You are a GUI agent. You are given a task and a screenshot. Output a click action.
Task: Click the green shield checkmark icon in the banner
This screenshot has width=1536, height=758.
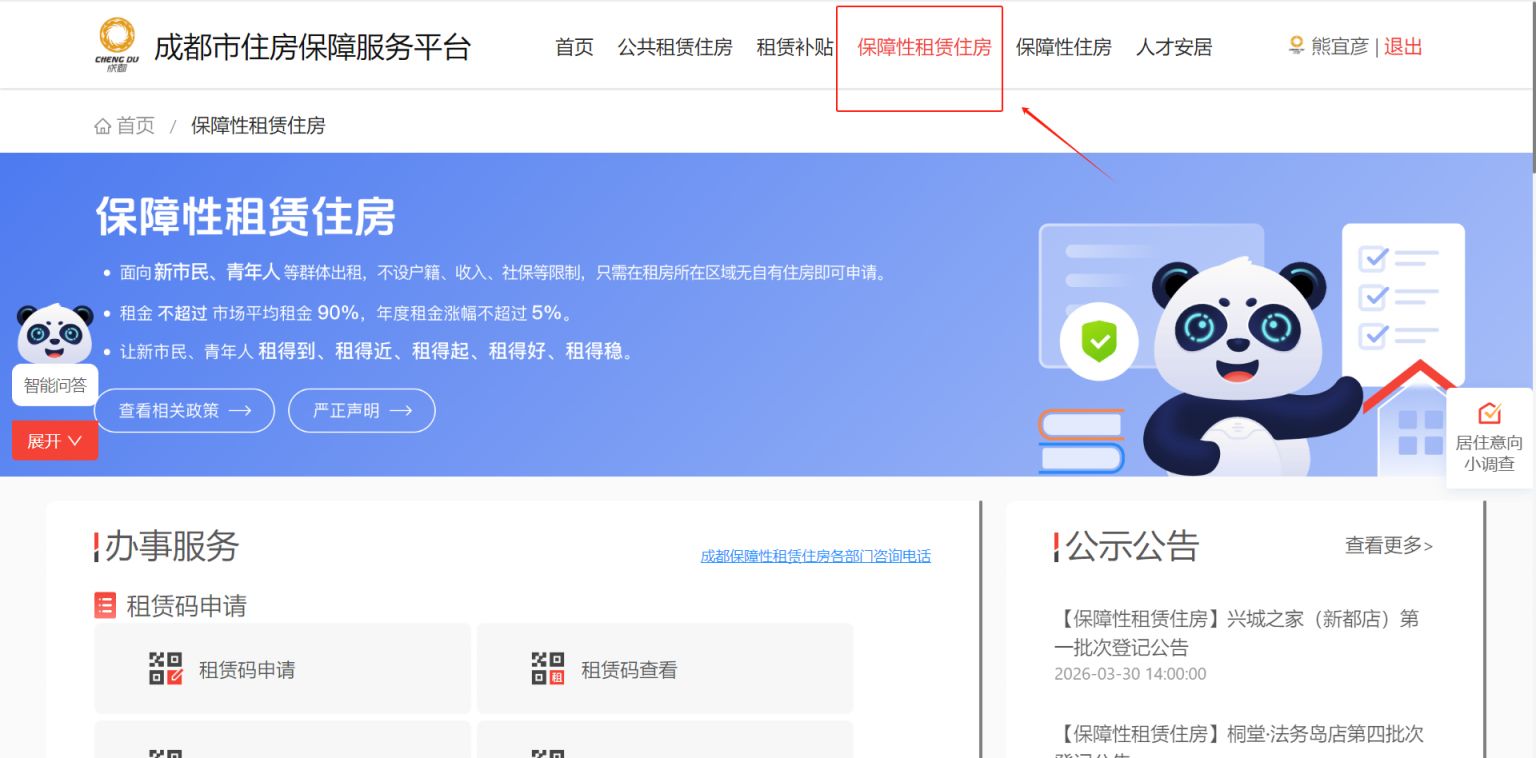pos(1099,342)
